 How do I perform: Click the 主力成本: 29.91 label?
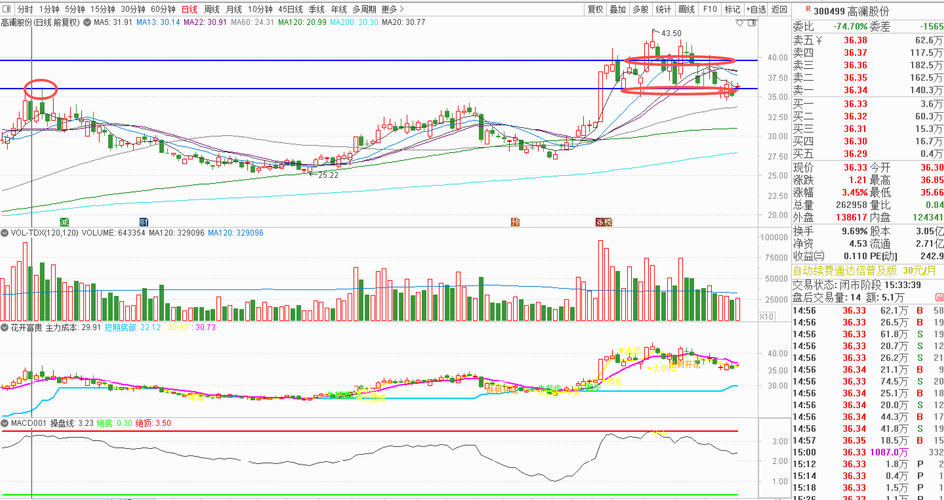point(75,328)
